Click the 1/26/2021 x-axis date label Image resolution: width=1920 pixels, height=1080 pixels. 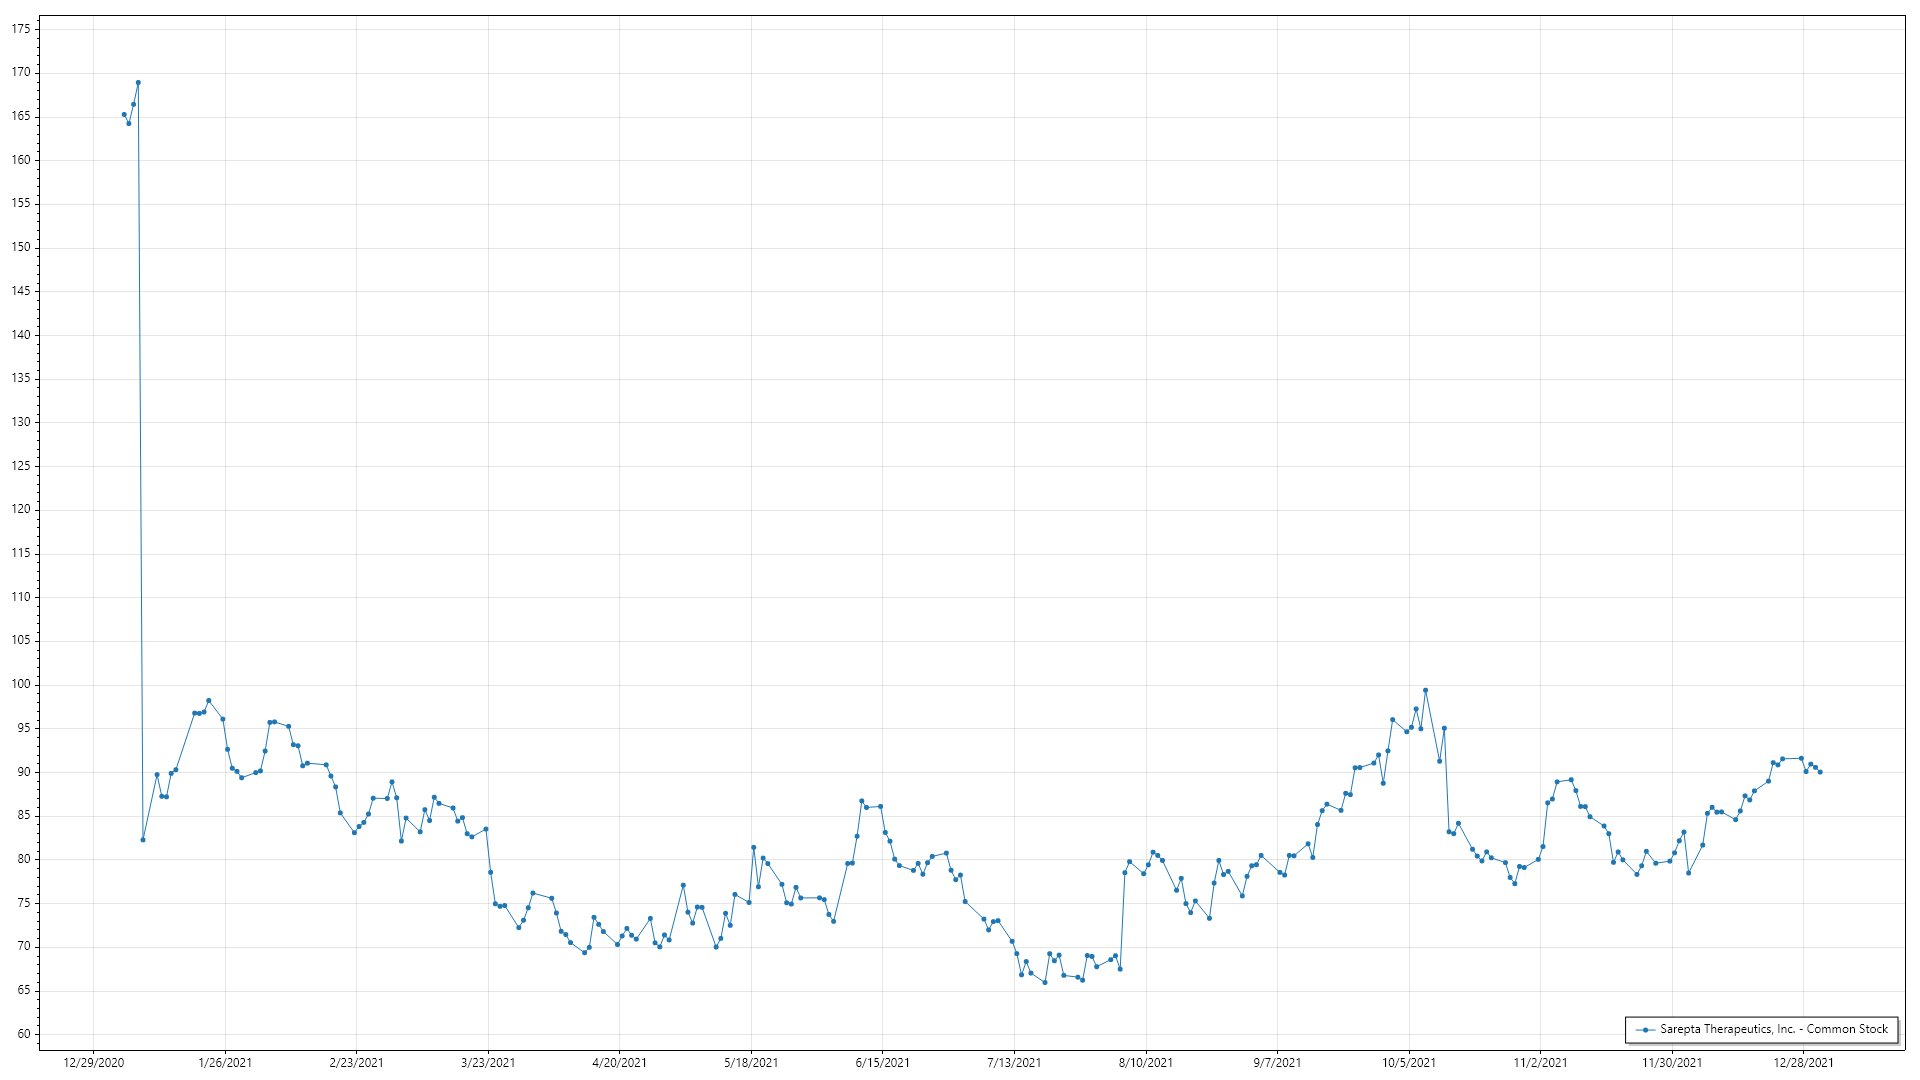click(x=225, y=1062)
